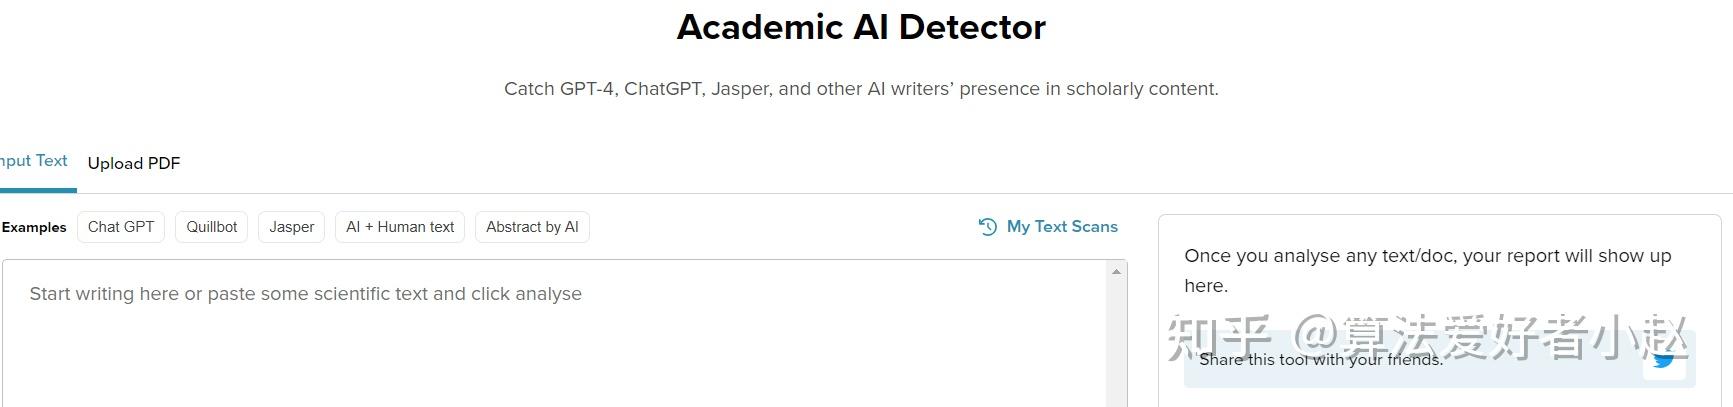This screenshot has height=407, width=1733.
Task: Load the AI + Human text example
Action: click(x=400, y=227)
